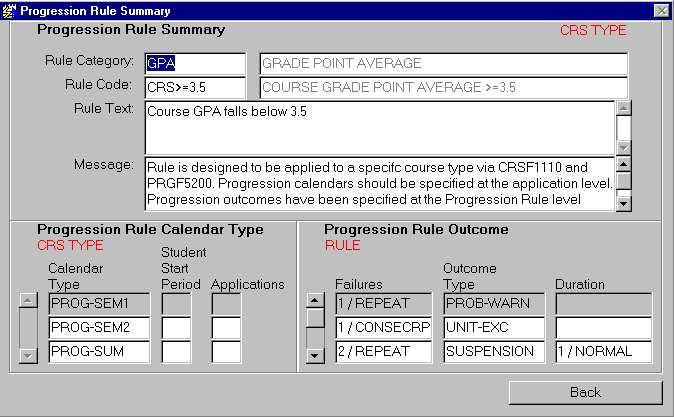Click inside the Rule Text box
674x417 pixels.
(x=380, y=126)
